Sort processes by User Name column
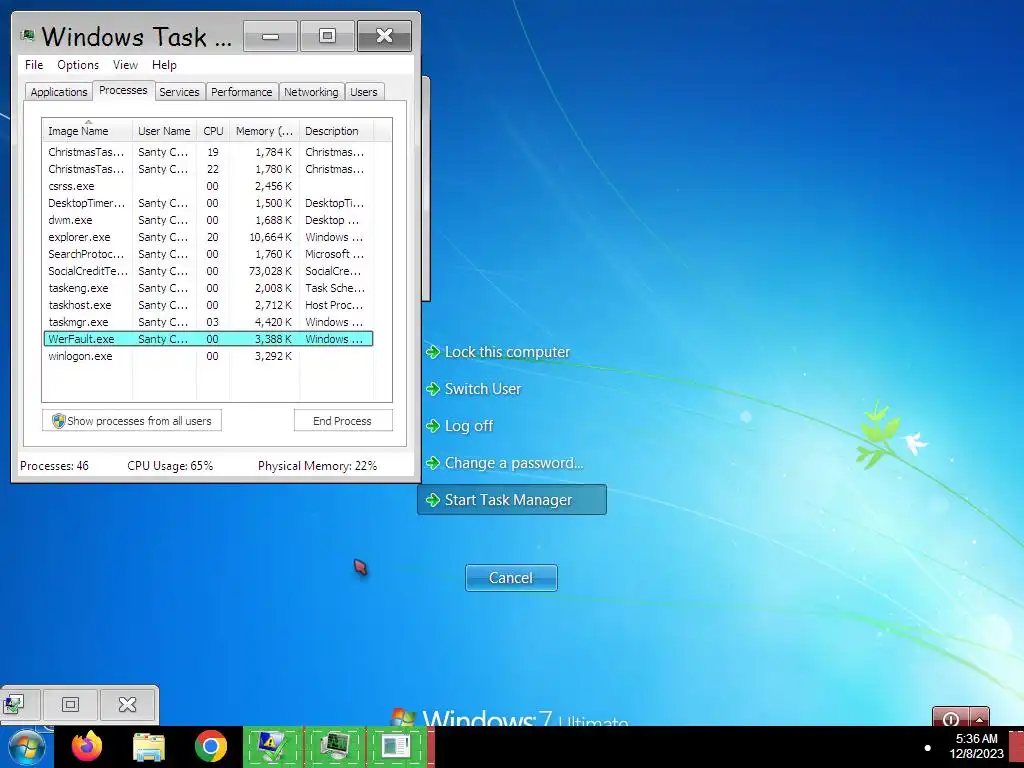1024x768 pixels. [x=165, y=131]
